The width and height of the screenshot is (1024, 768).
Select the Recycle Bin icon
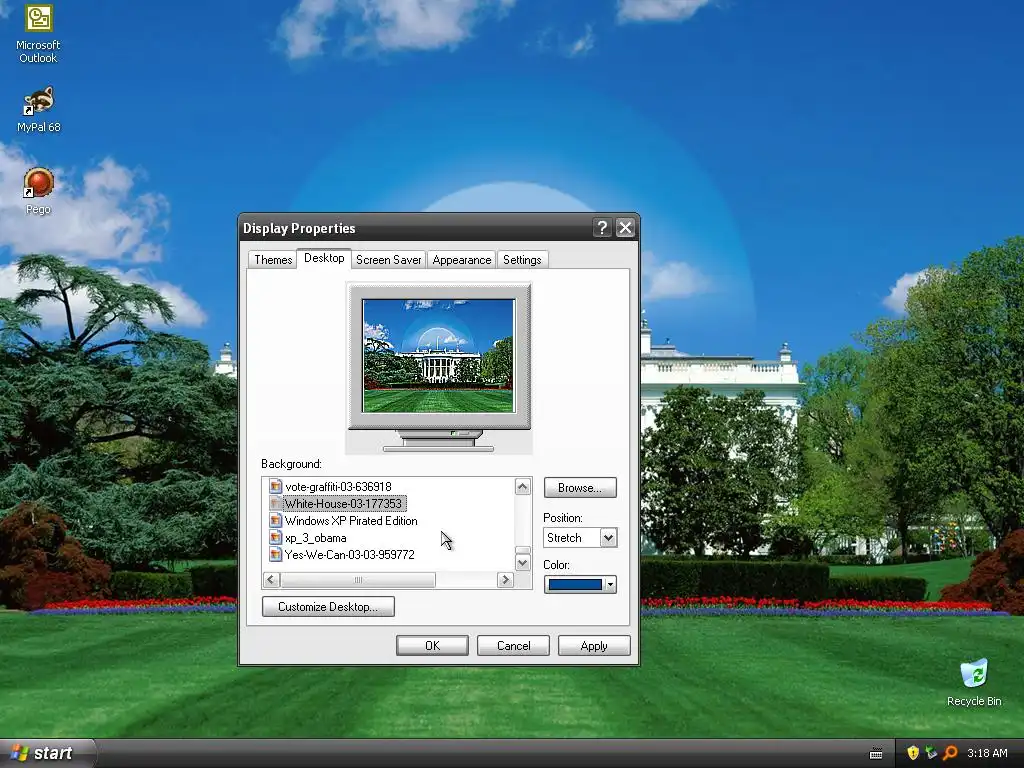coord(974,682)
